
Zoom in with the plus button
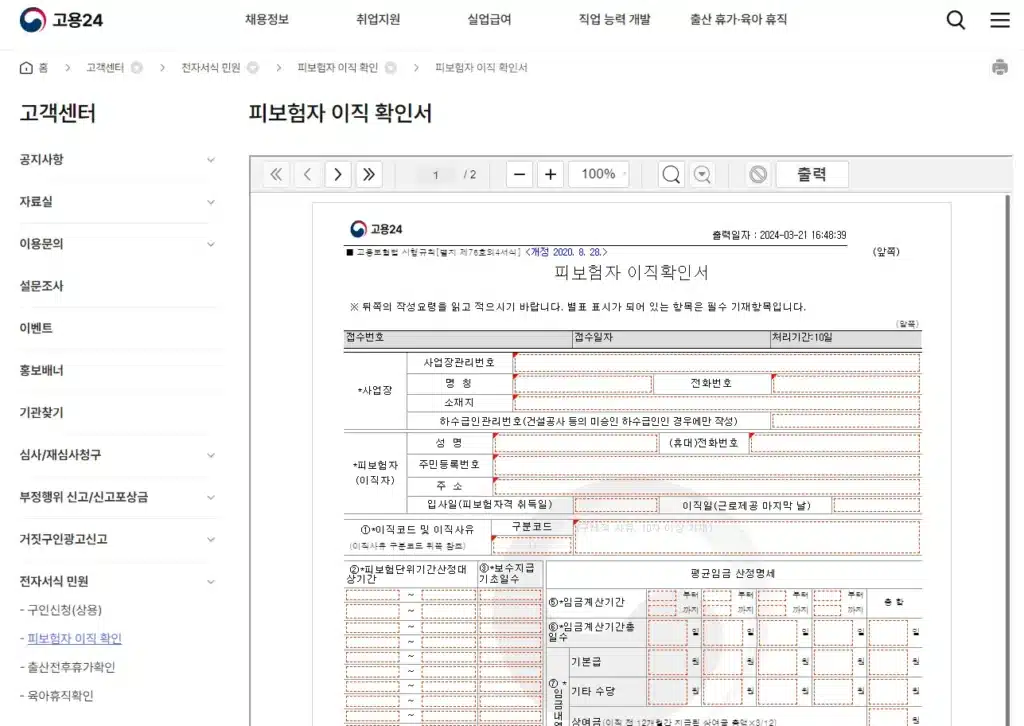(551, 174)
